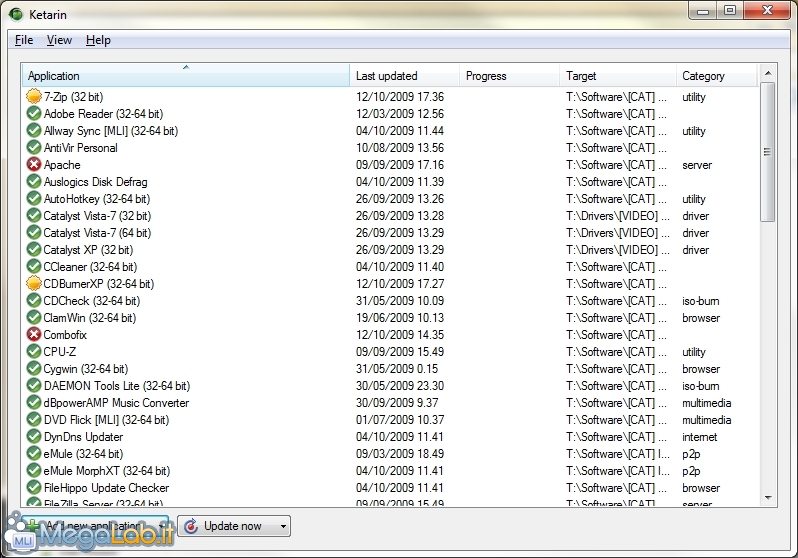Click the status icon of AntiVir Personal
The width and height of the screenshot is (798, 558).
[34, 148]
